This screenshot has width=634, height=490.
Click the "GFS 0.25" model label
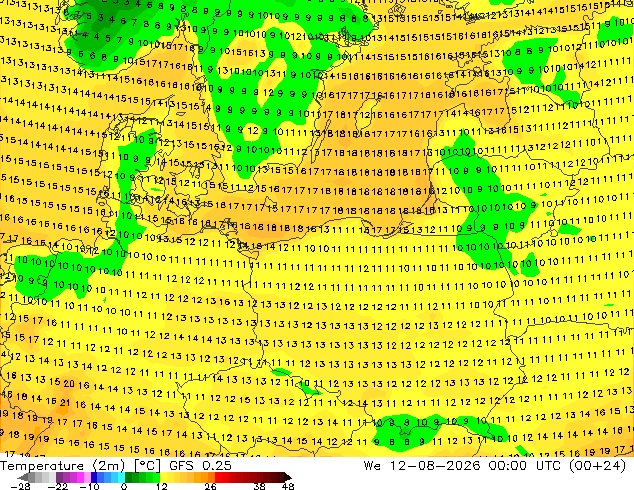pyautogui.click(x=200, y=466)
